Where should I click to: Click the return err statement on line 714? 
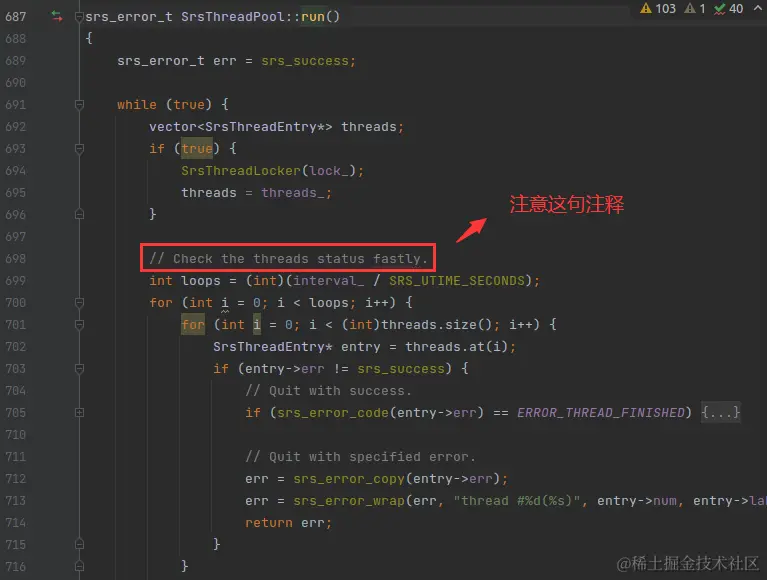coord(288,523)
